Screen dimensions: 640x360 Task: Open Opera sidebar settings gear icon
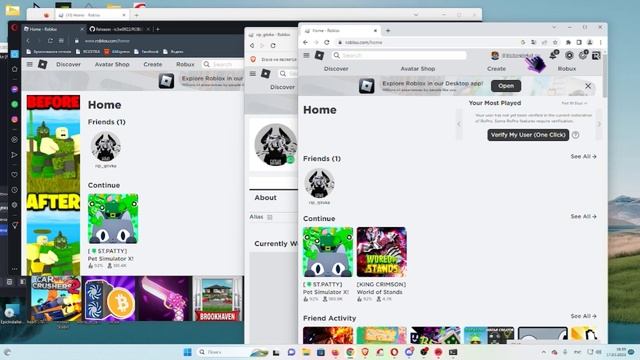point(15,205)
